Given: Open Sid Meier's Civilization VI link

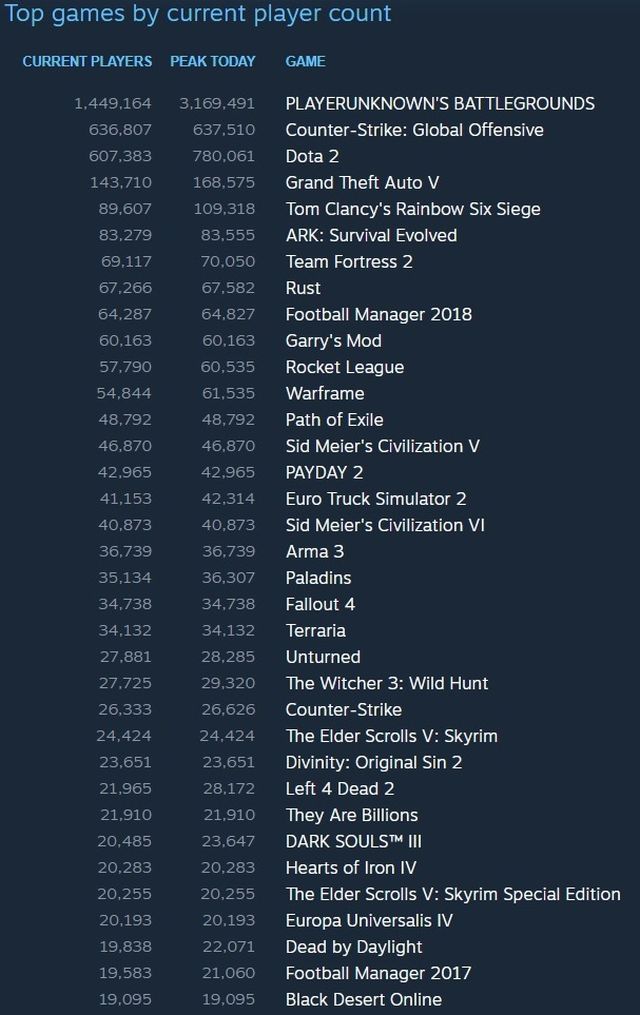Looking at the screenshot, I should coord(385,525).
